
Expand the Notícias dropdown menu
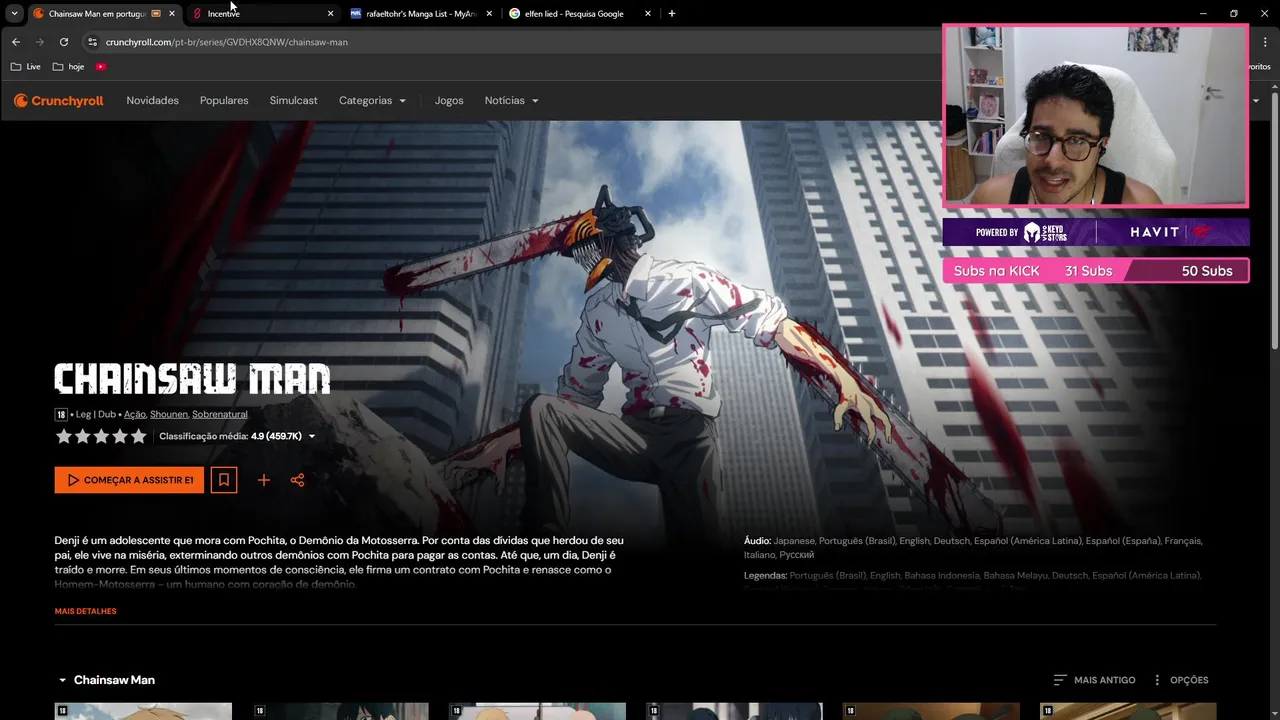511,100
